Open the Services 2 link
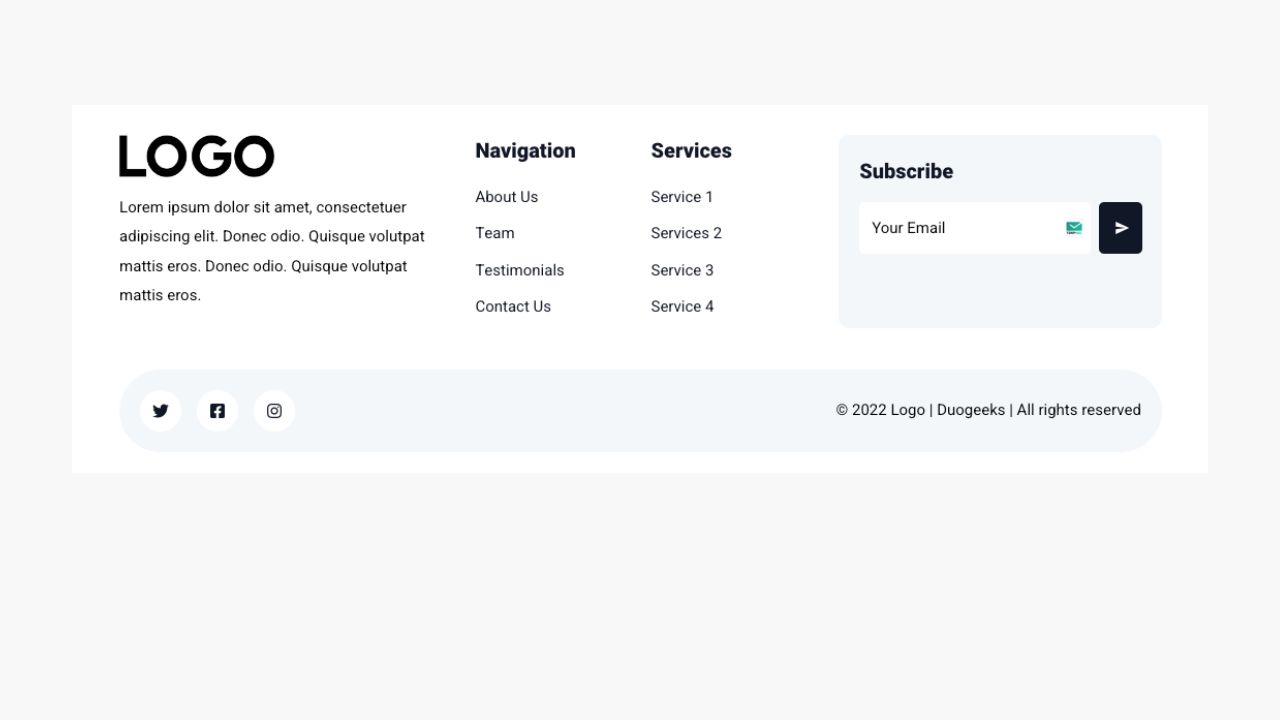 686,233
